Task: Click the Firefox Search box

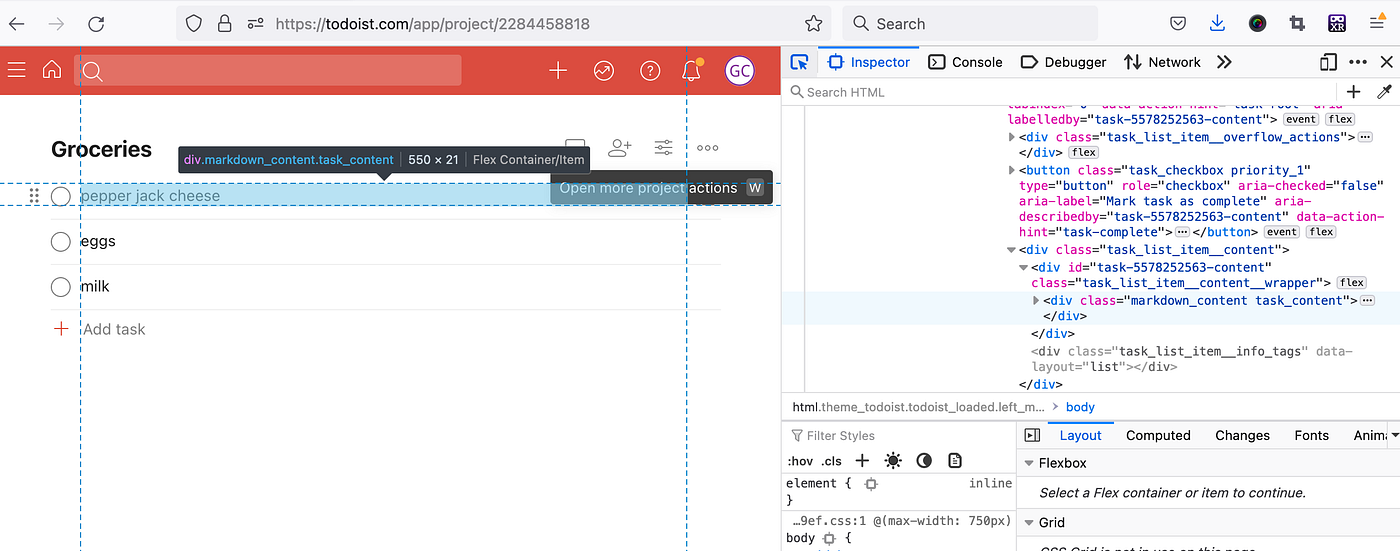Action: 970,24
